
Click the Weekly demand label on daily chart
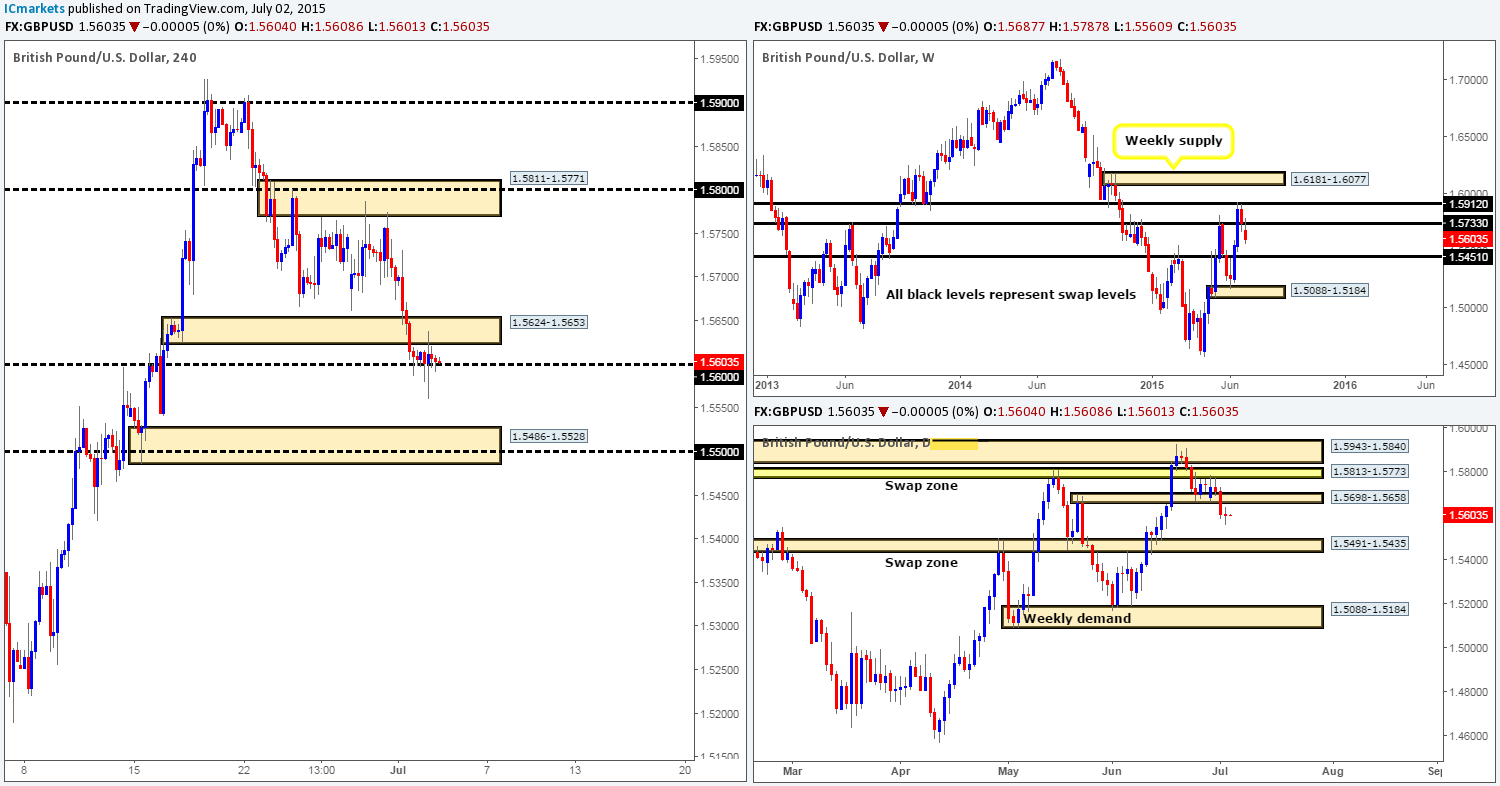tap(1076, 618)
